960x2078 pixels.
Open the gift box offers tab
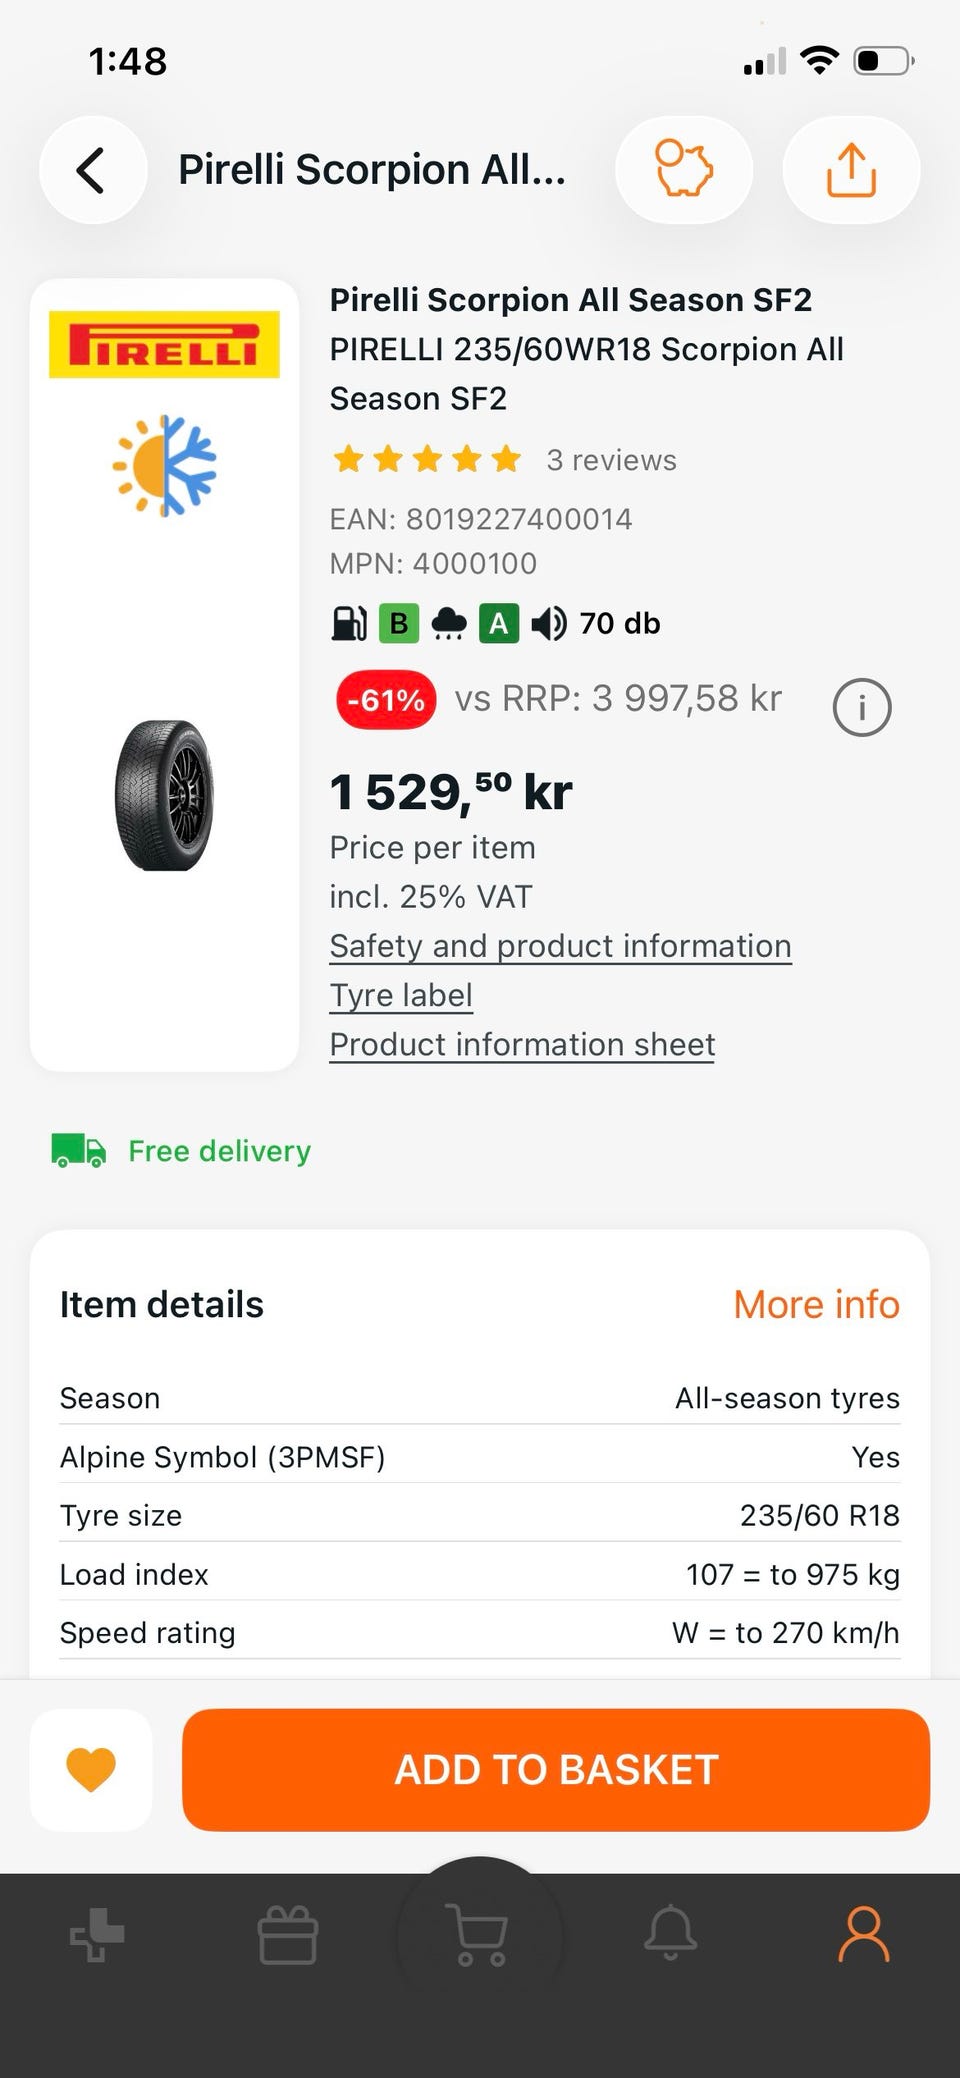288,1934
